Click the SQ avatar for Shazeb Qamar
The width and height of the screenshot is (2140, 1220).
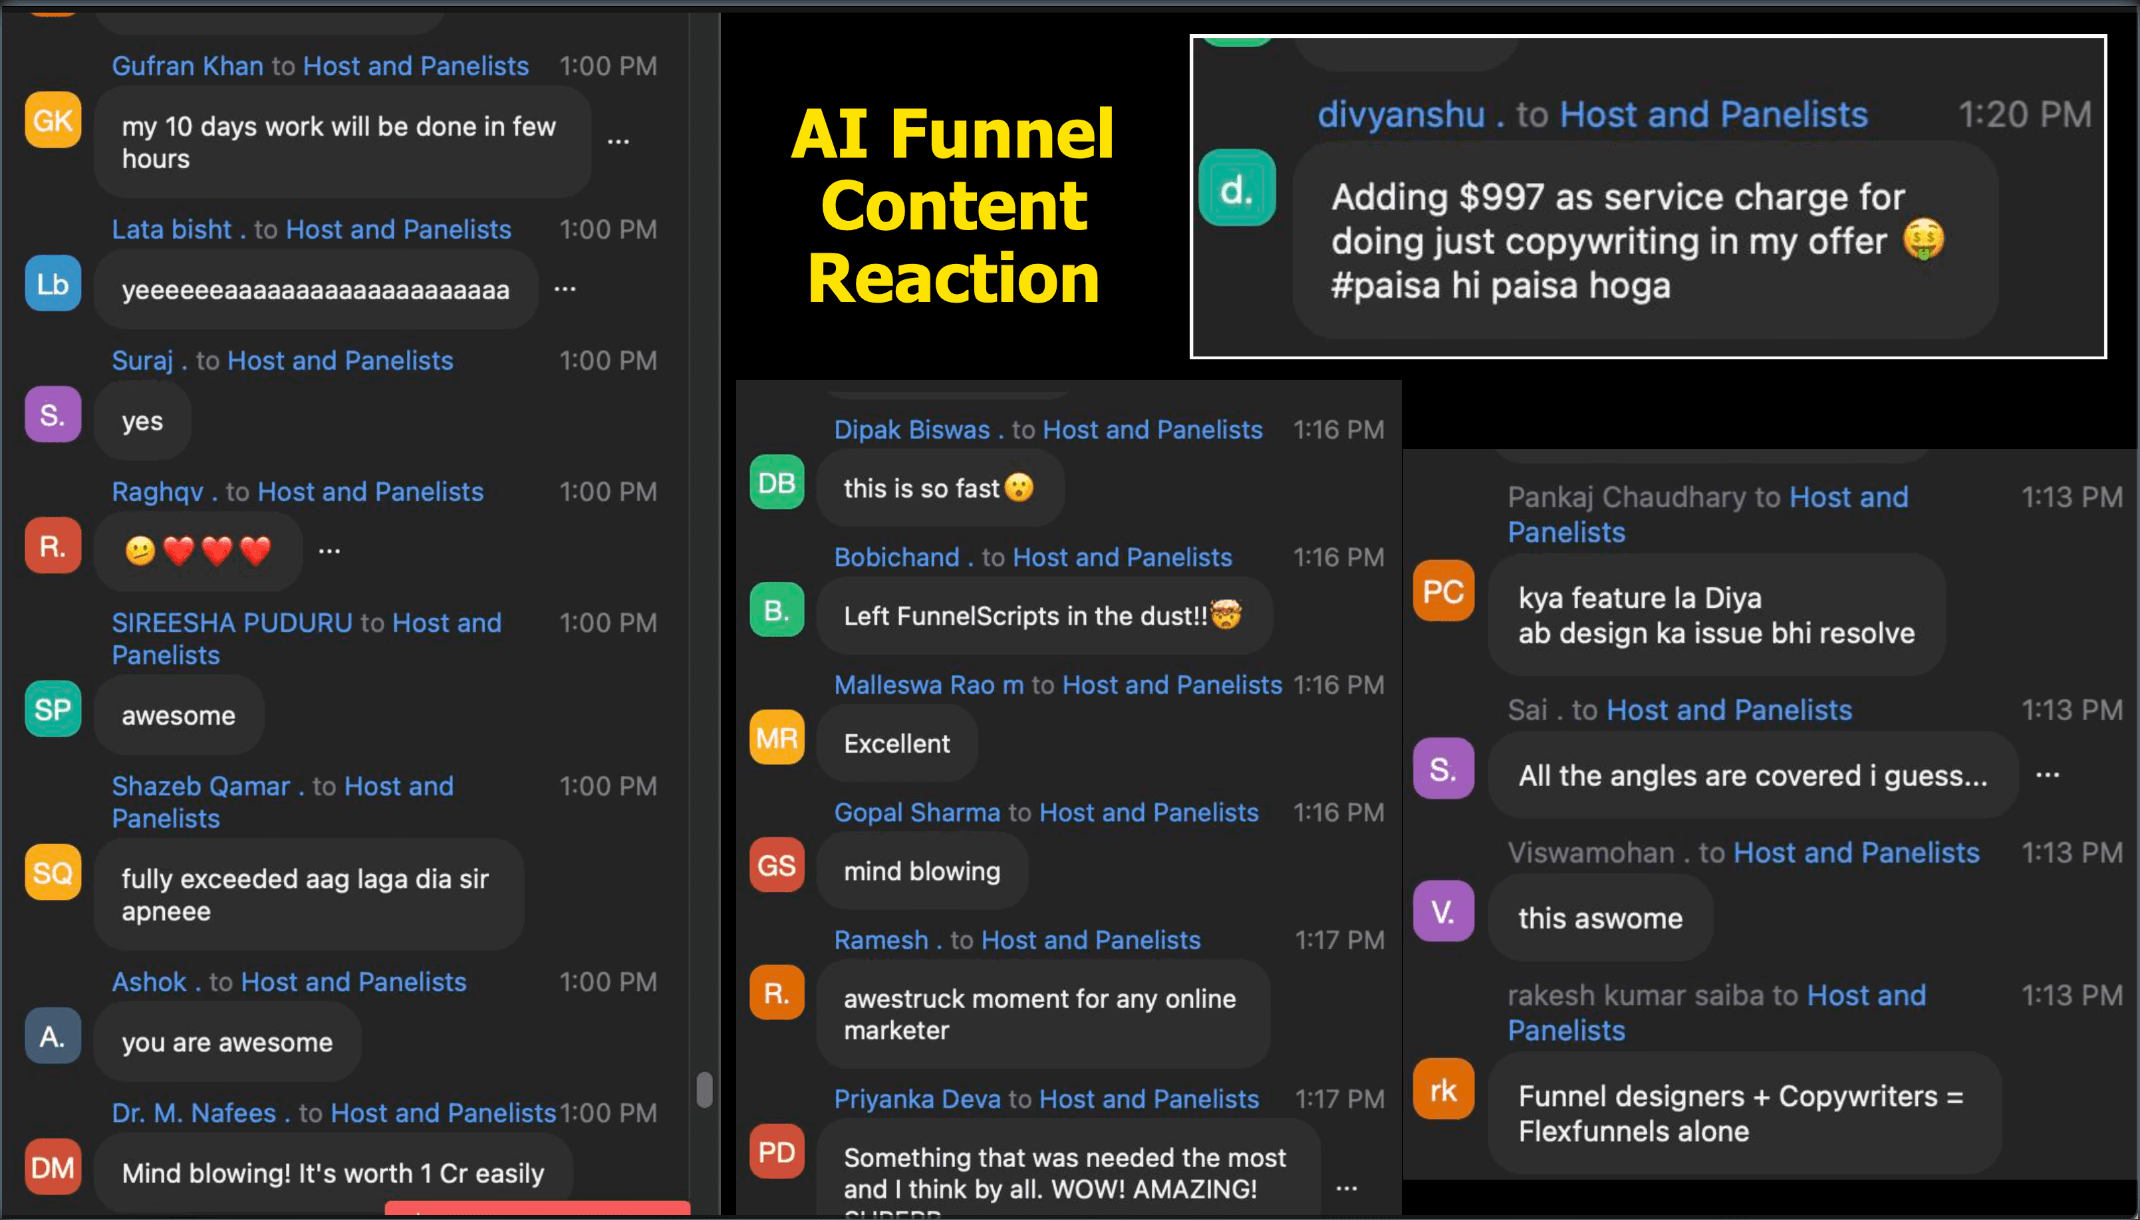coord(52,873)
